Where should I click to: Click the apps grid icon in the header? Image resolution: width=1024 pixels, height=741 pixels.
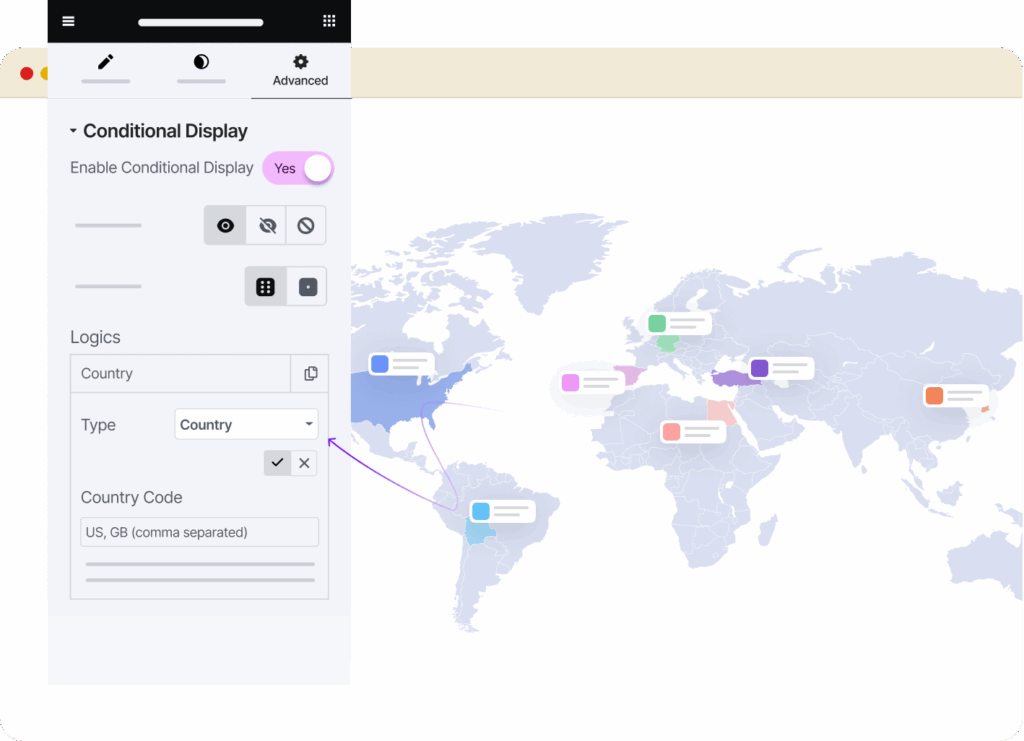tap(328, 21)
